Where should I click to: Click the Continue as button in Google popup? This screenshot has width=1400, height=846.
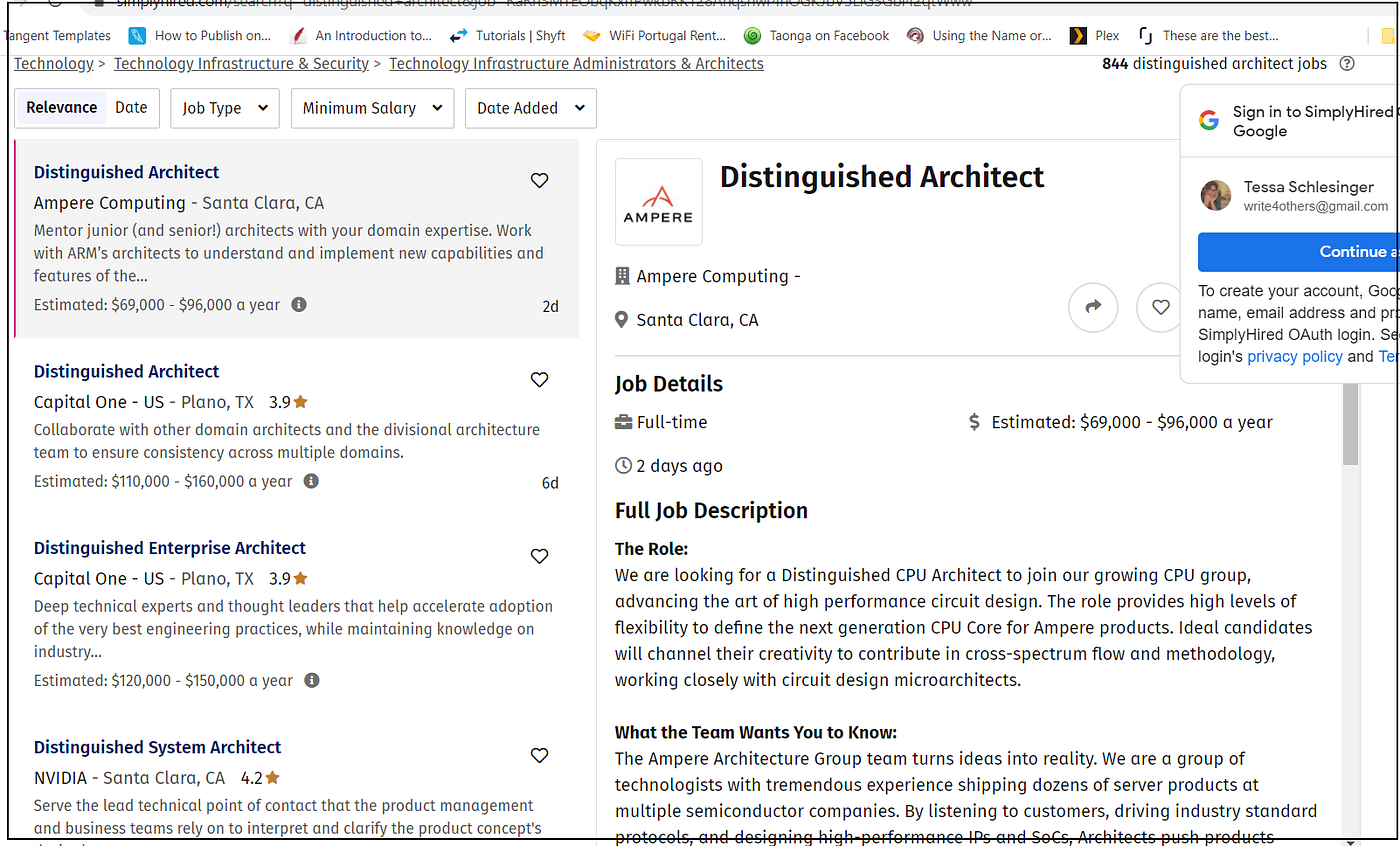(x=1298, y=252)
